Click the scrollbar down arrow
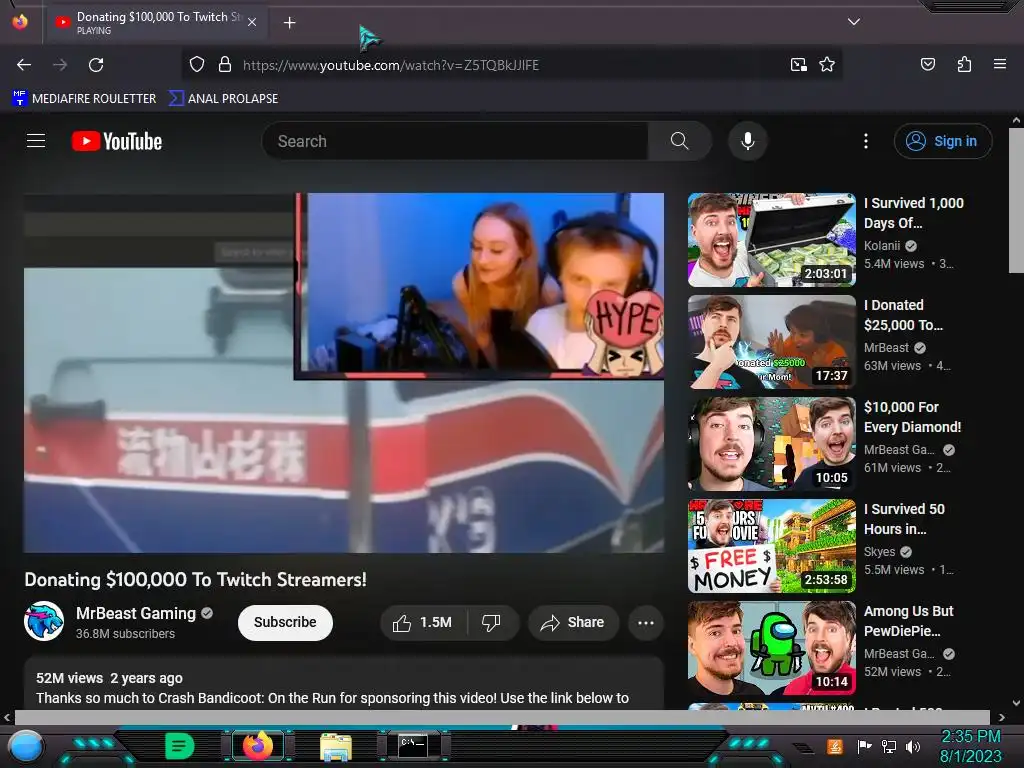1024x768 pixels. (1016, 703)
